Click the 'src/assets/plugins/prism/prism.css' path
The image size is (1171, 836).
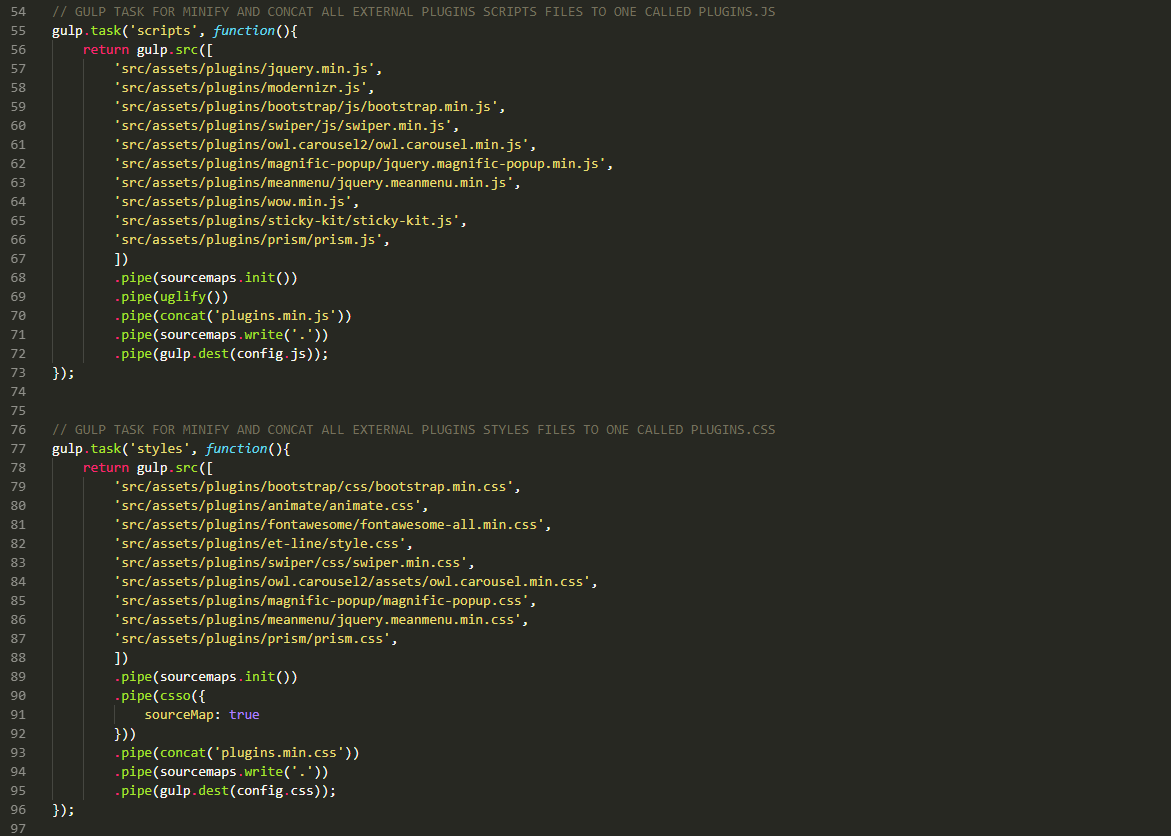click(x=252, y=640)
